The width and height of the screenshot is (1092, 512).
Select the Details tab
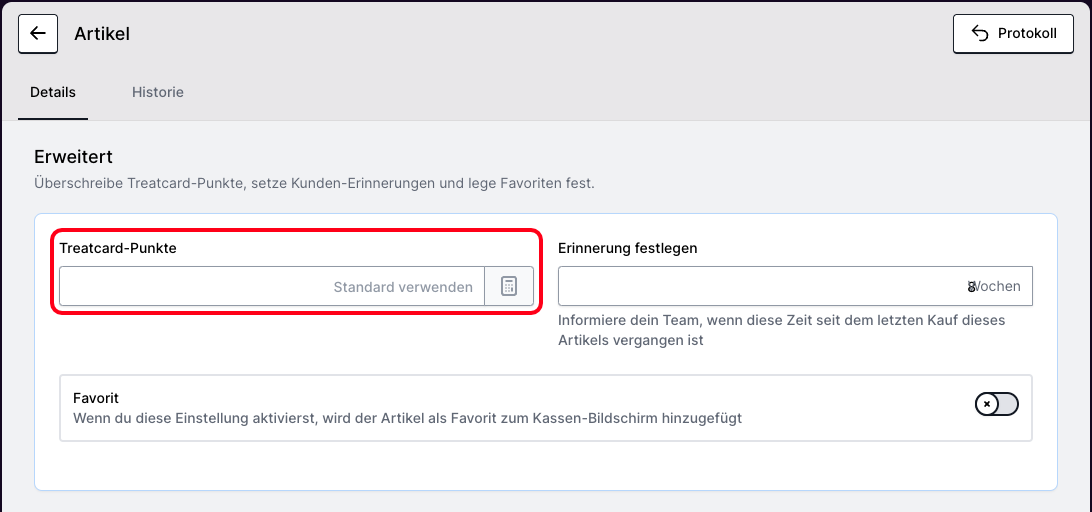(x=53, y=92)
